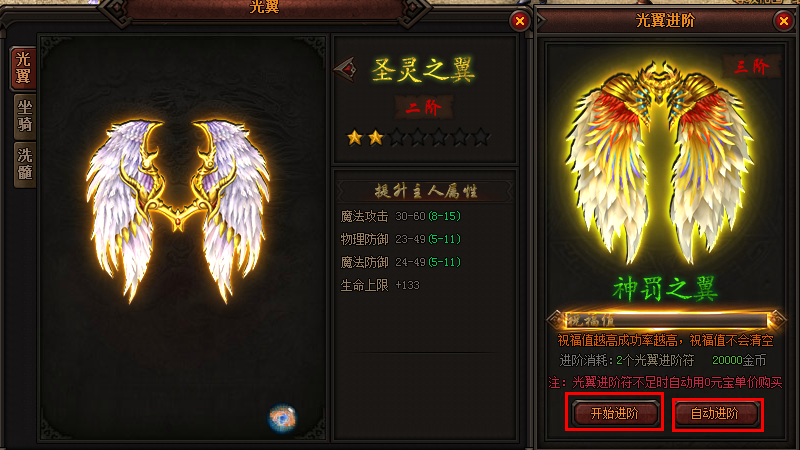Click the first gold star rating
Viewport: 800px width, 450px height.
355,137
